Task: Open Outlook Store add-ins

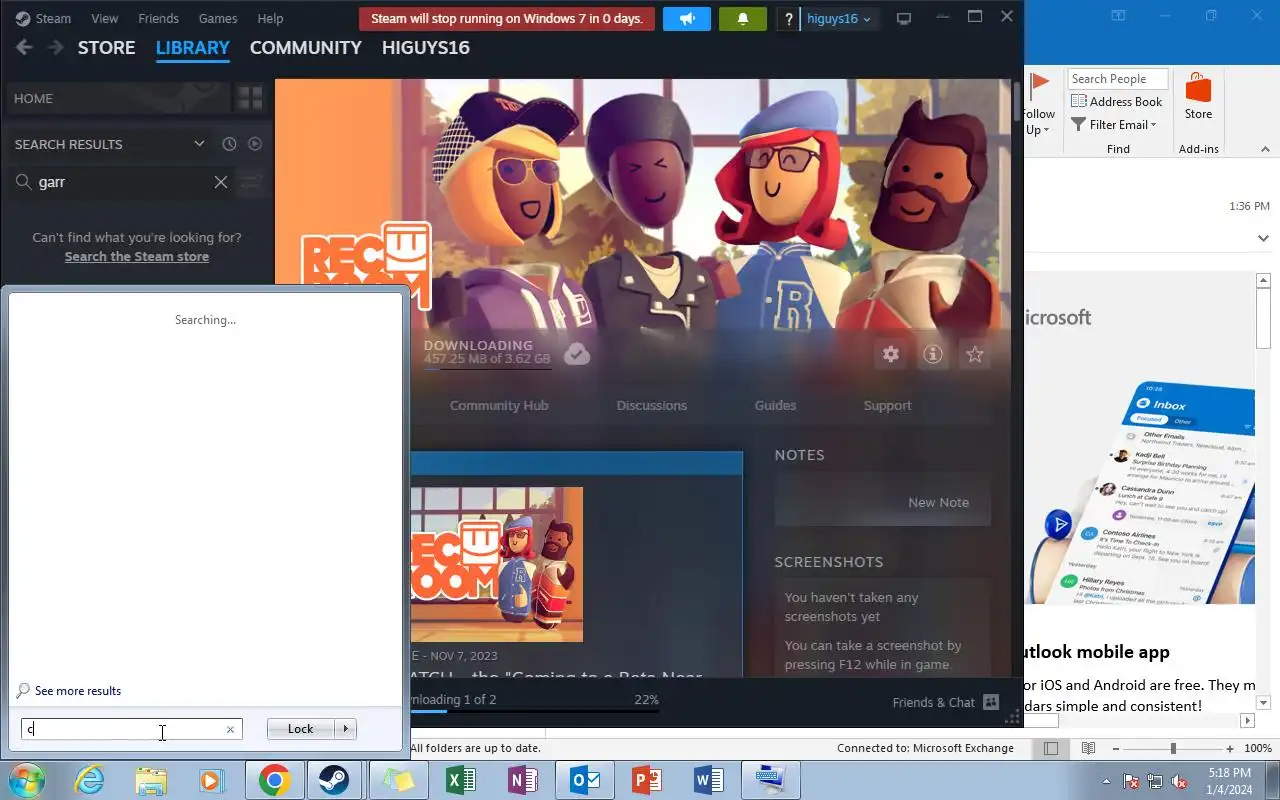Action: click(1198, 96)
